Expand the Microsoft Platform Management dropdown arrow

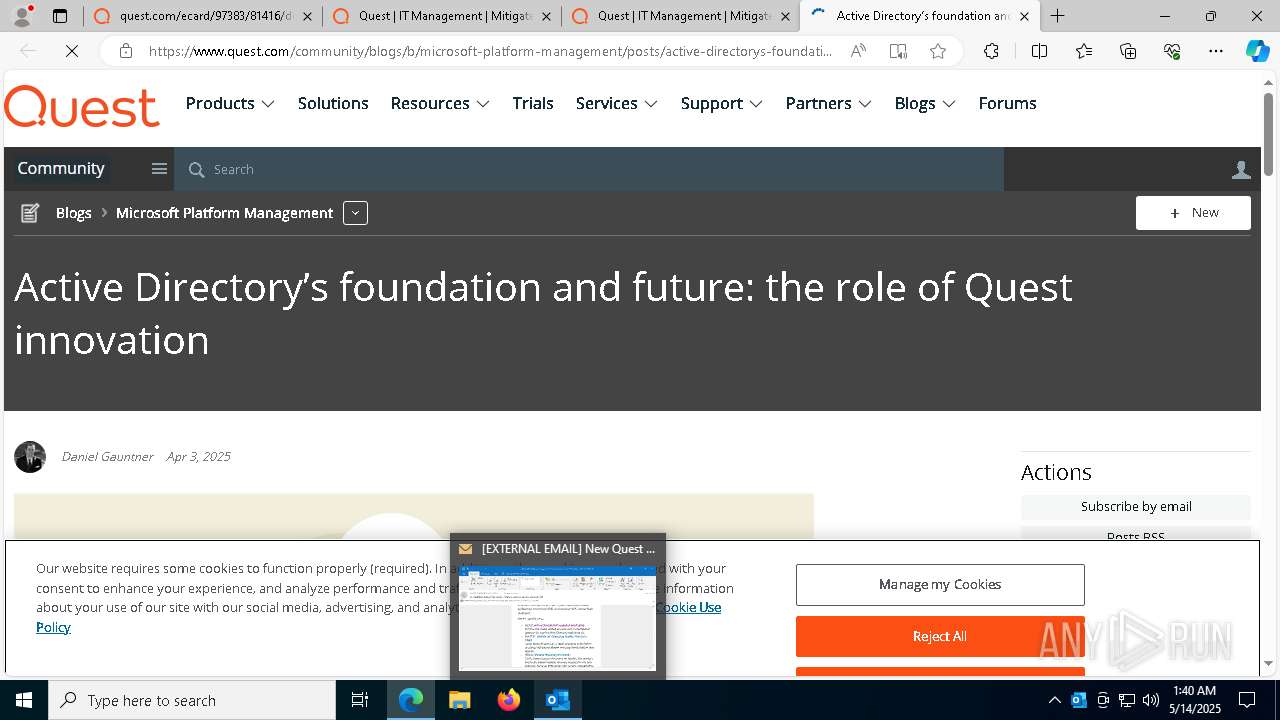pos(355,213)
